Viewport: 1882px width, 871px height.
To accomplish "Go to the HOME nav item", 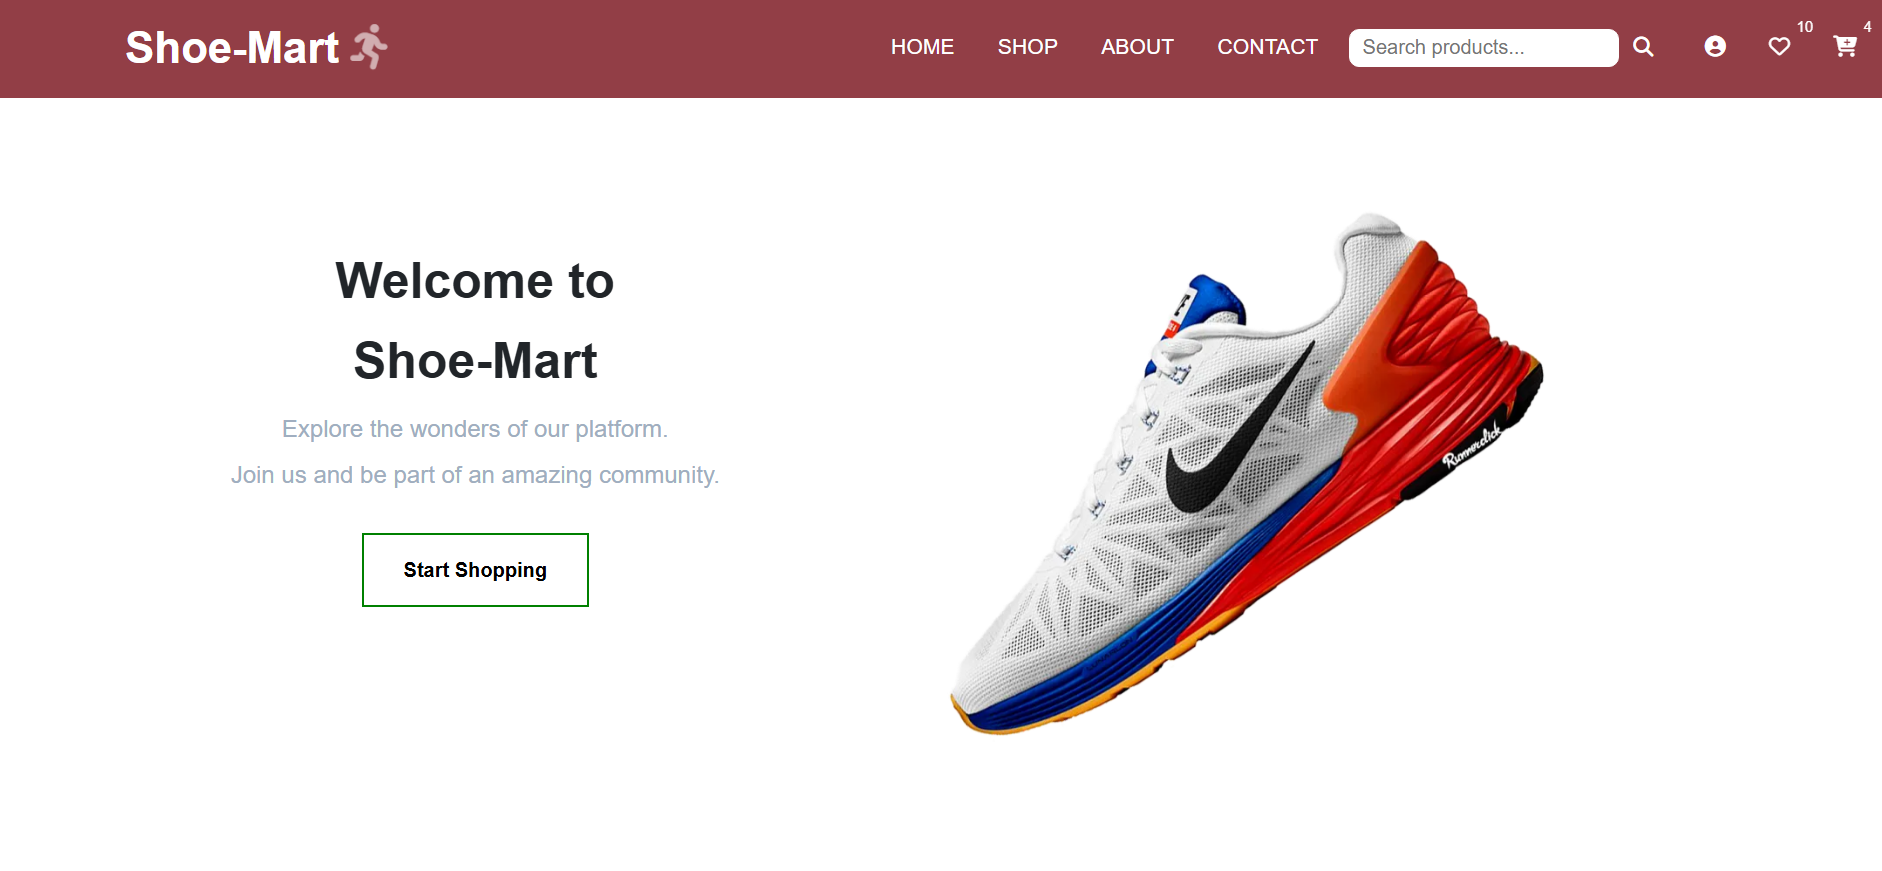I will (x=922, y=47).
